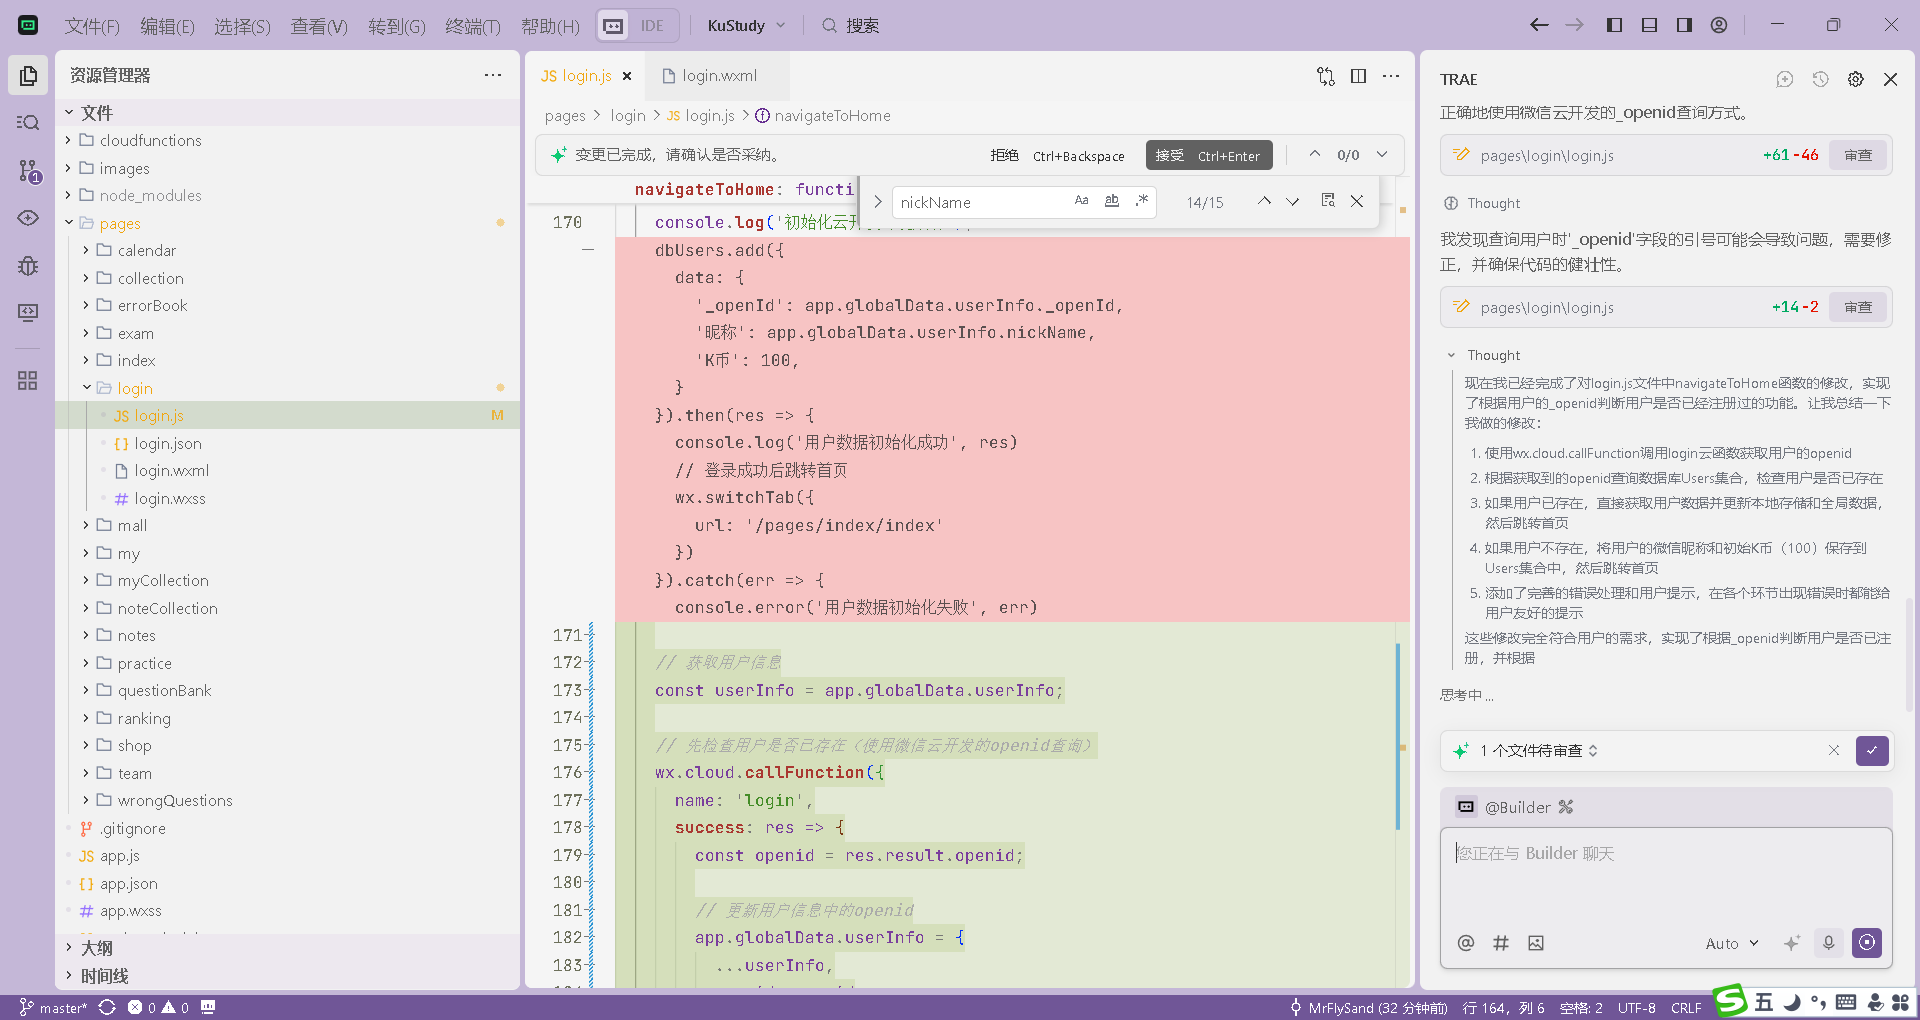Toggle Match Whole Word in find box
This screenshot has width=1920, height=1020.
click(x=1111, y=201)
